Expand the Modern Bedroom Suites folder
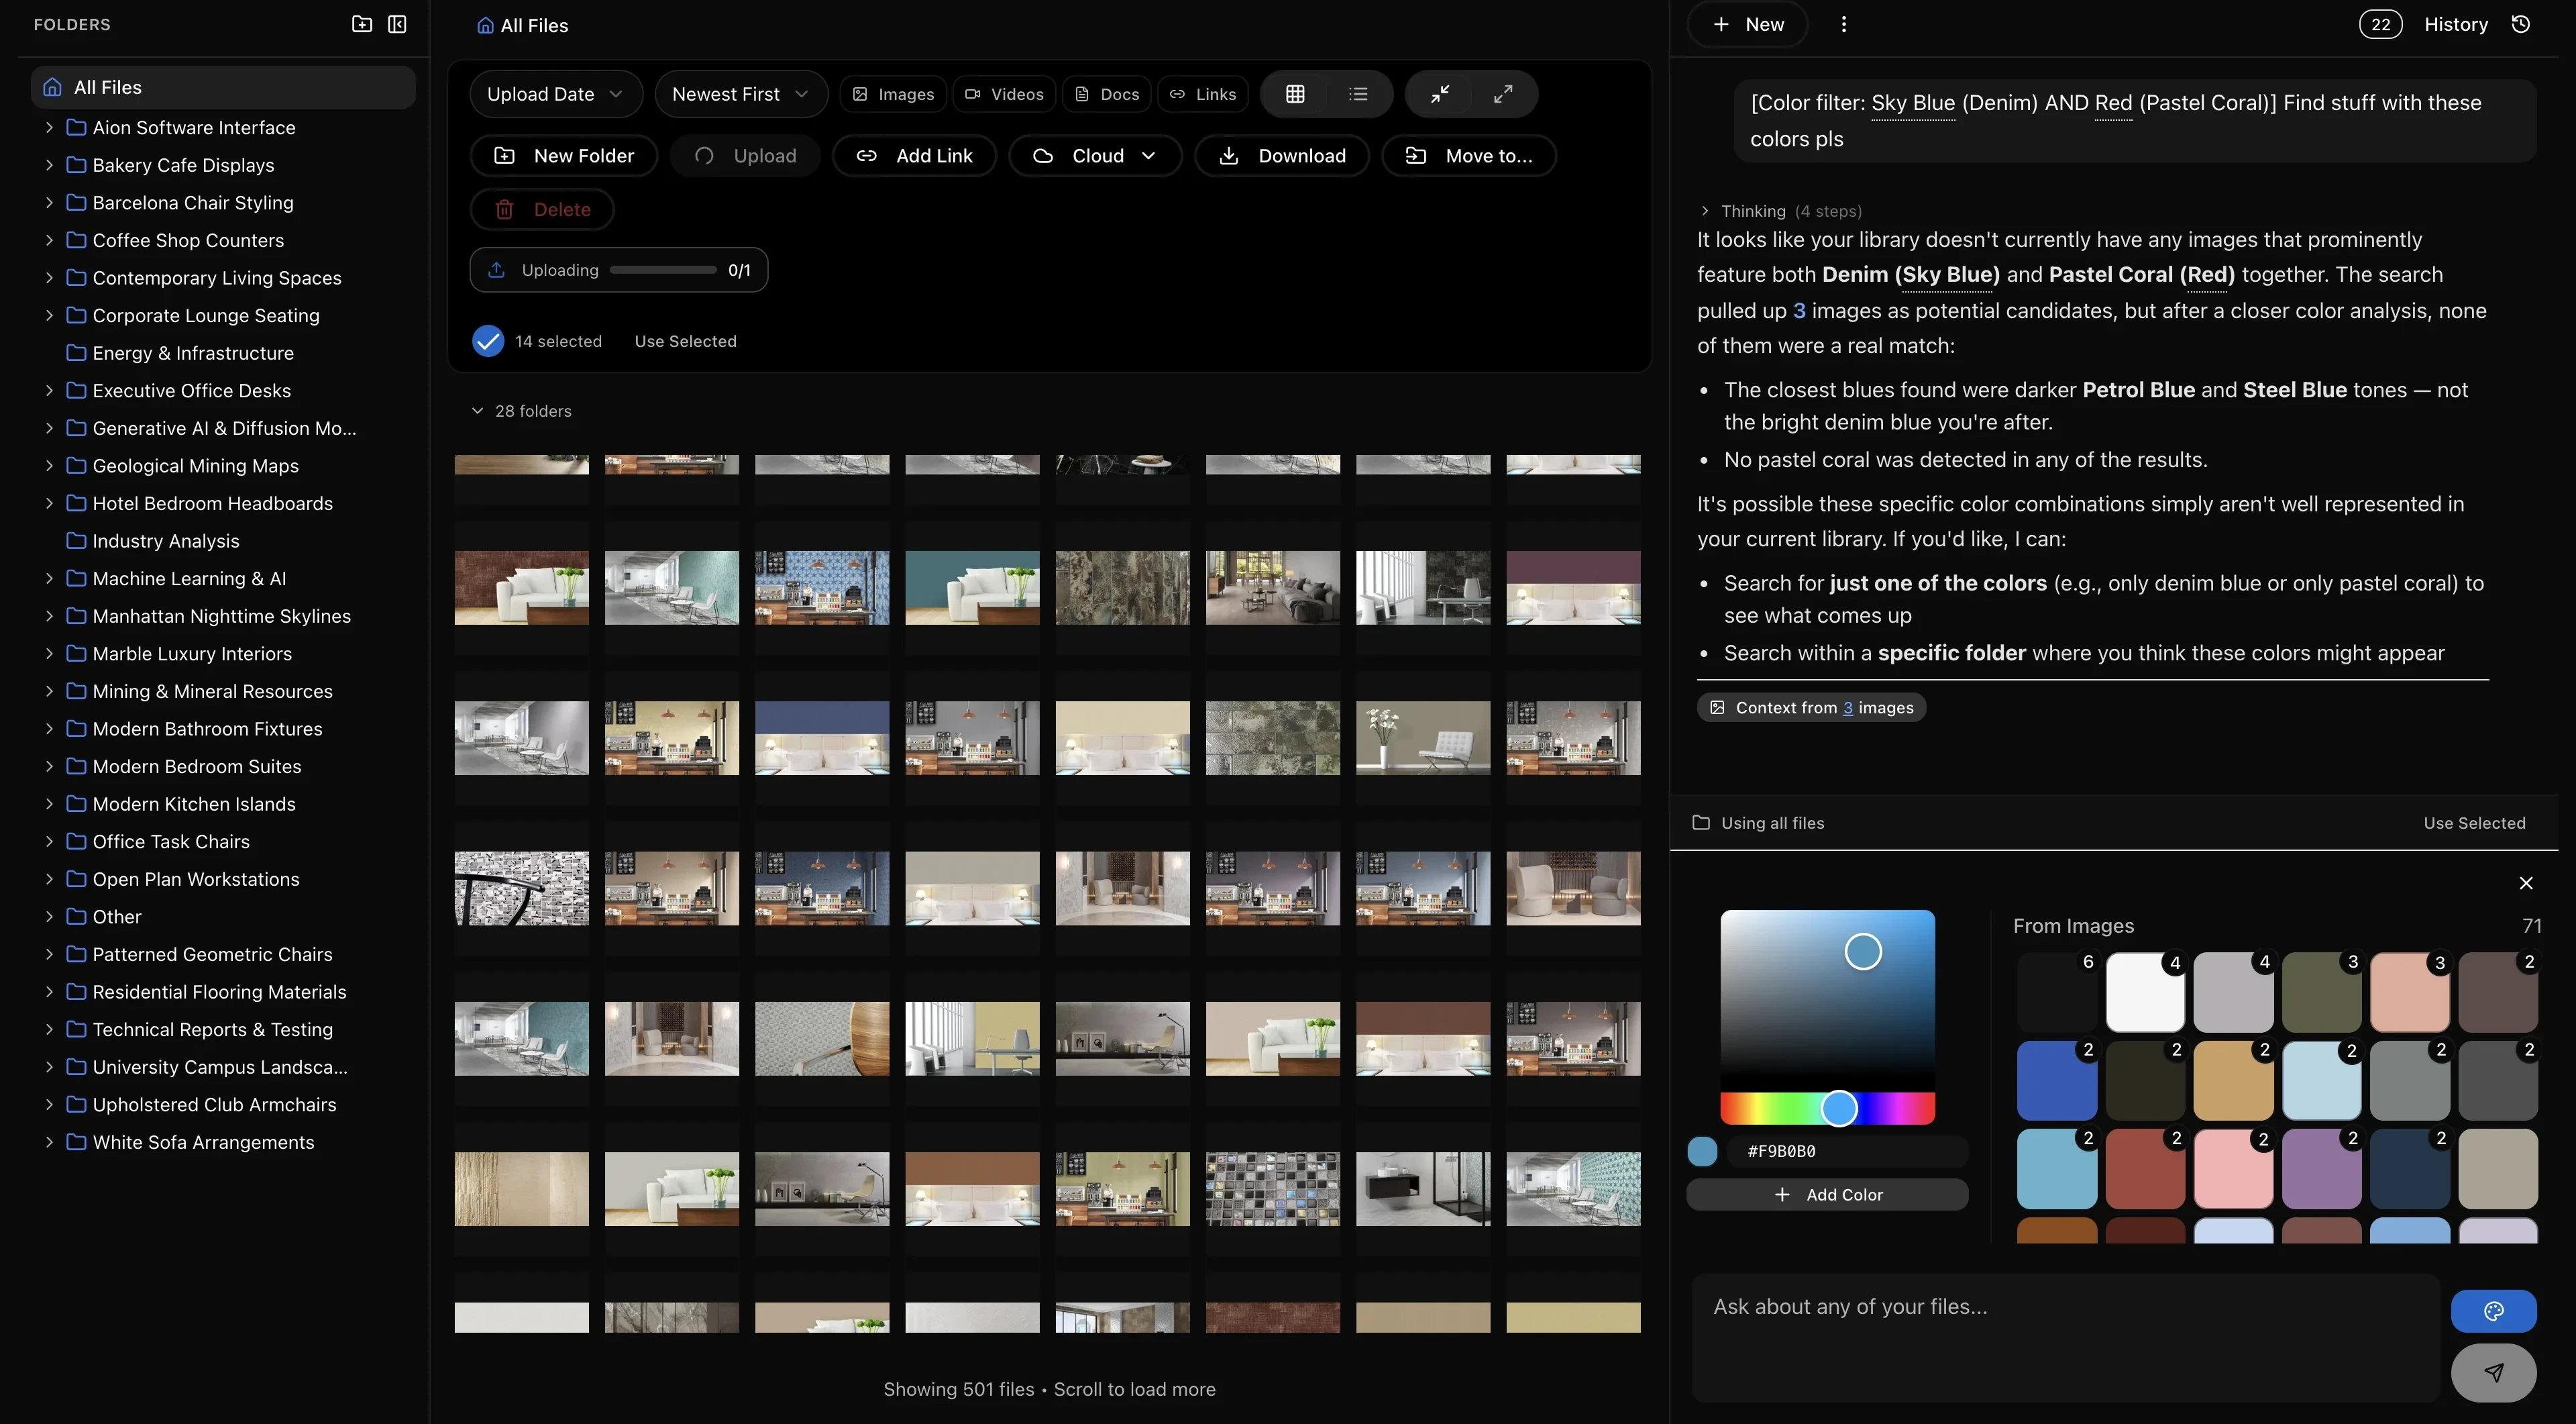Image resolution: width=2576 pixels, height=1424 pixels. [49, 766]
